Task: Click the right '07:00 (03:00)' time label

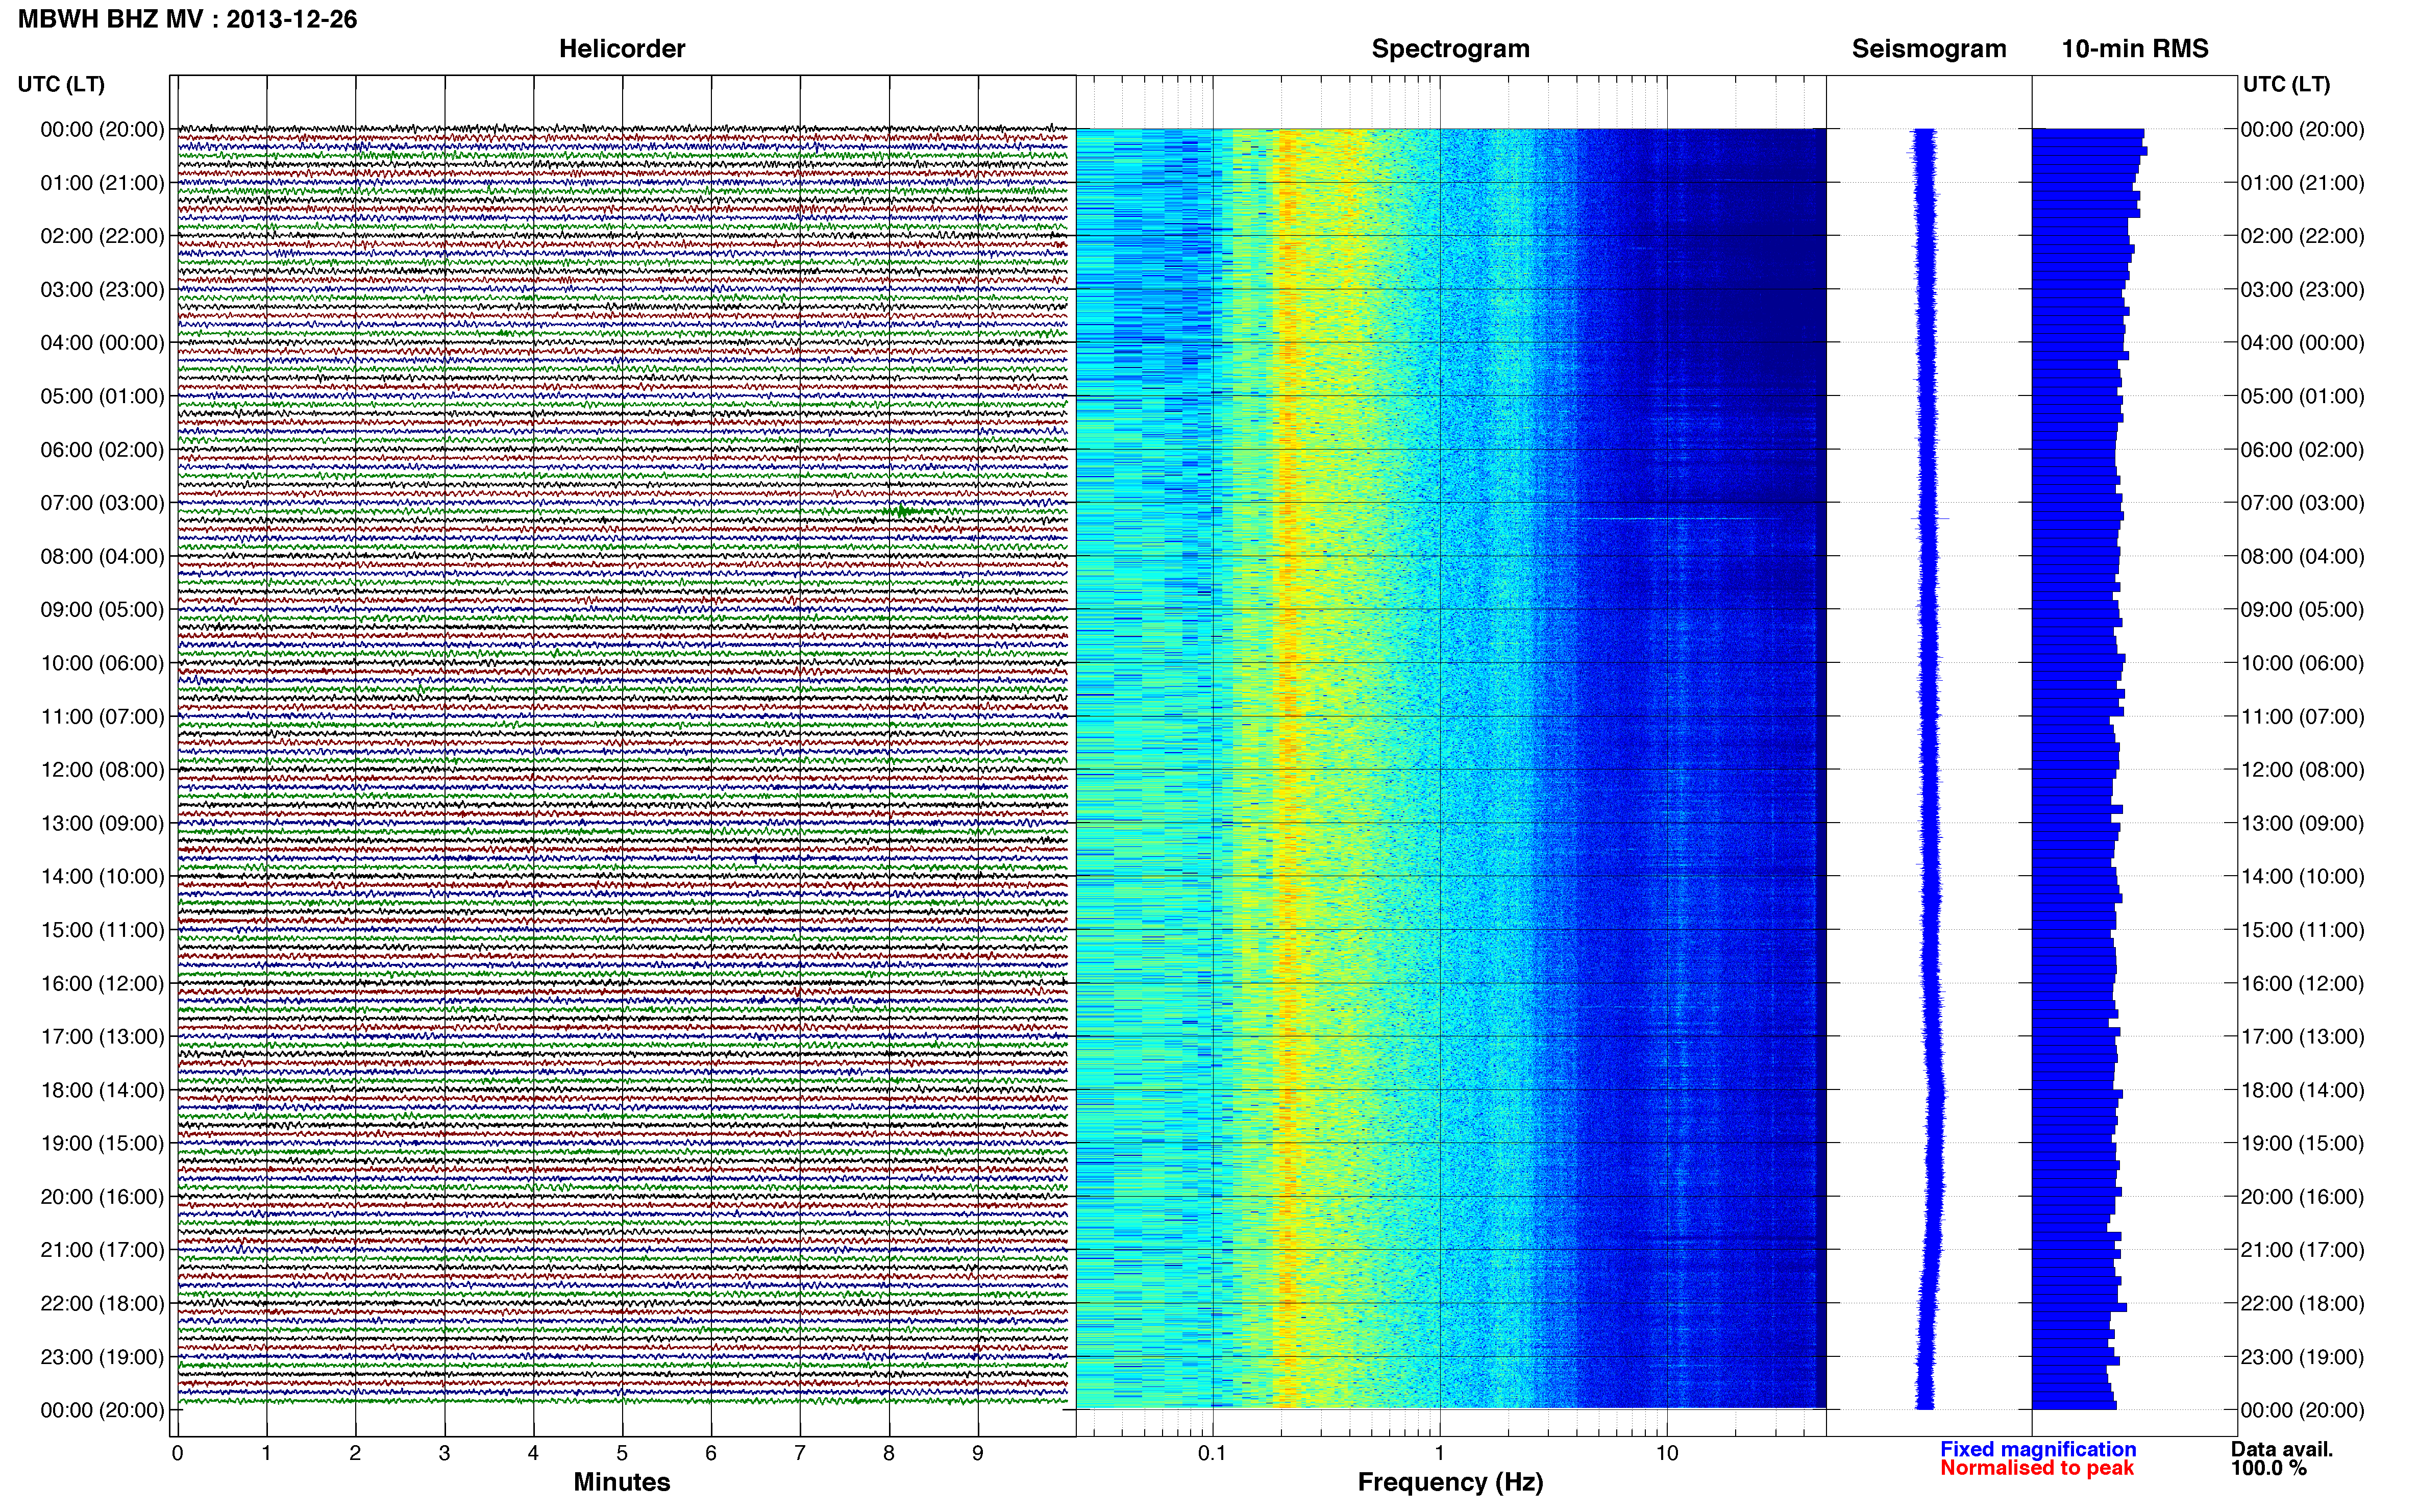Action: pos(2302,503)
